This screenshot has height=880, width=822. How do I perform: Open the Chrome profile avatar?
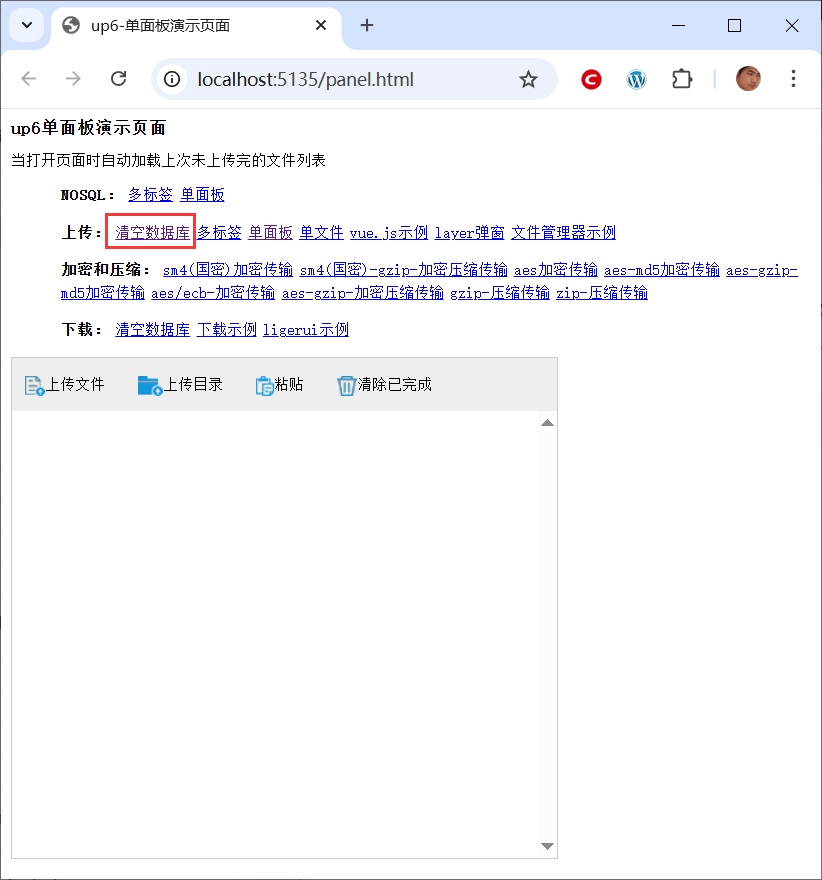(x=748, y=79)
